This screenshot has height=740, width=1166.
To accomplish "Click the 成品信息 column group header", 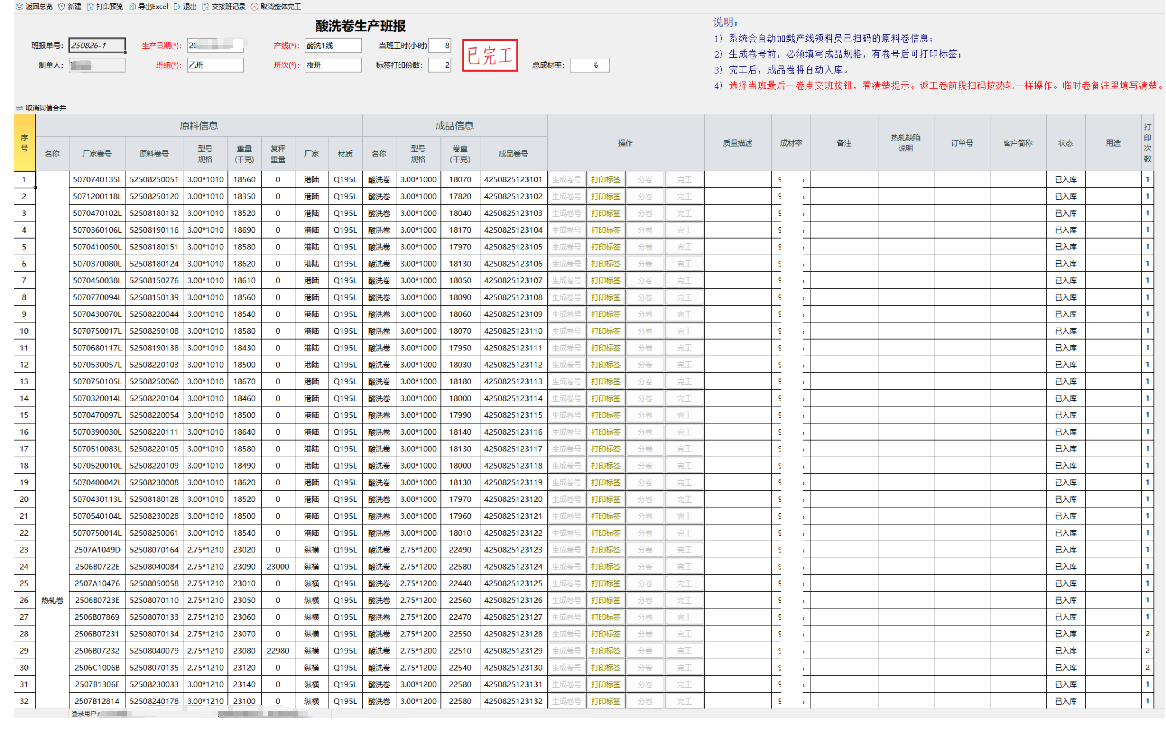I will pos(454,126).
